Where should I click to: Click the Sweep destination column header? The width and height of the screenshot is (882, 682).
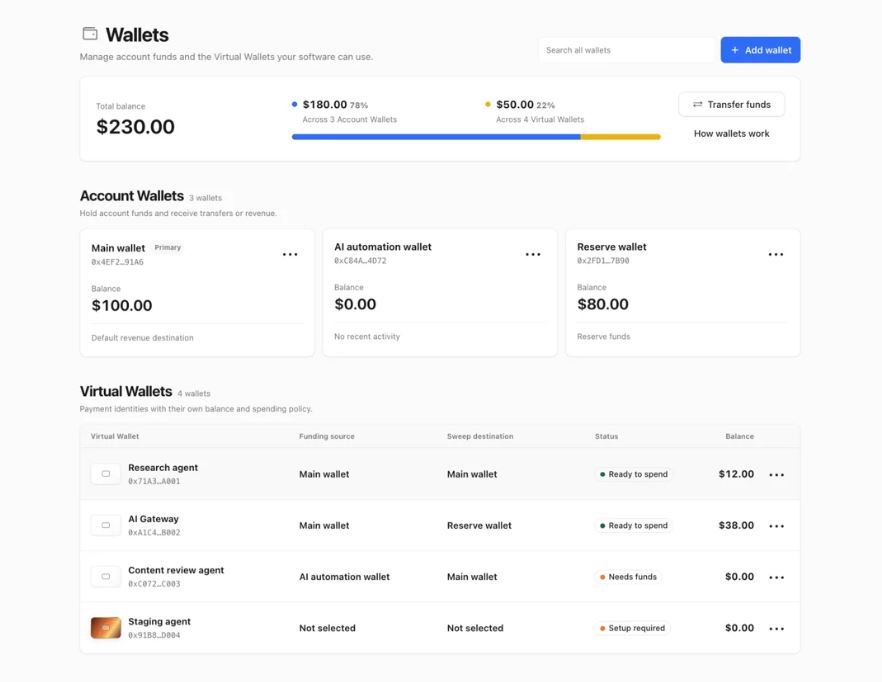(480, 436)
